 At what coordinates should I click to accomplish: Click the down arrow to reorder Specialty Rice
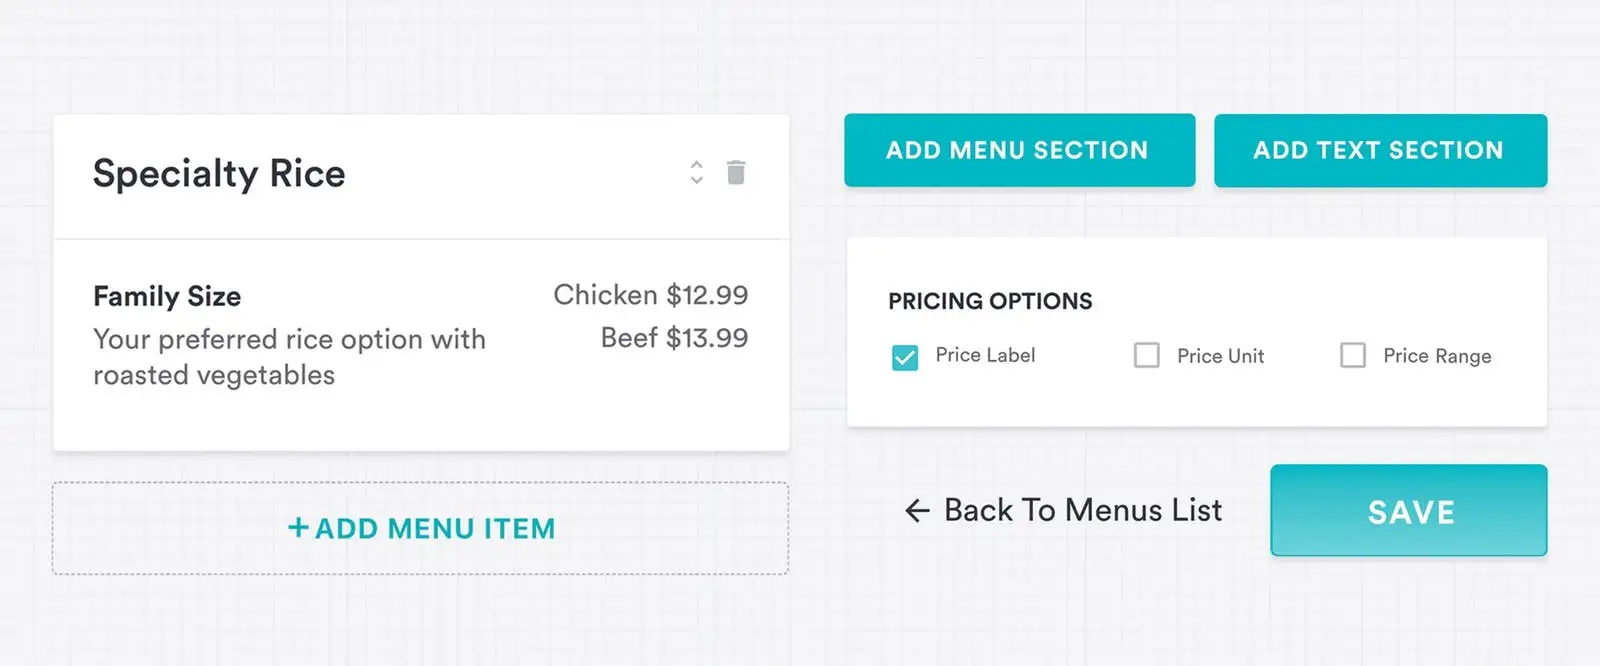(696, 181)
